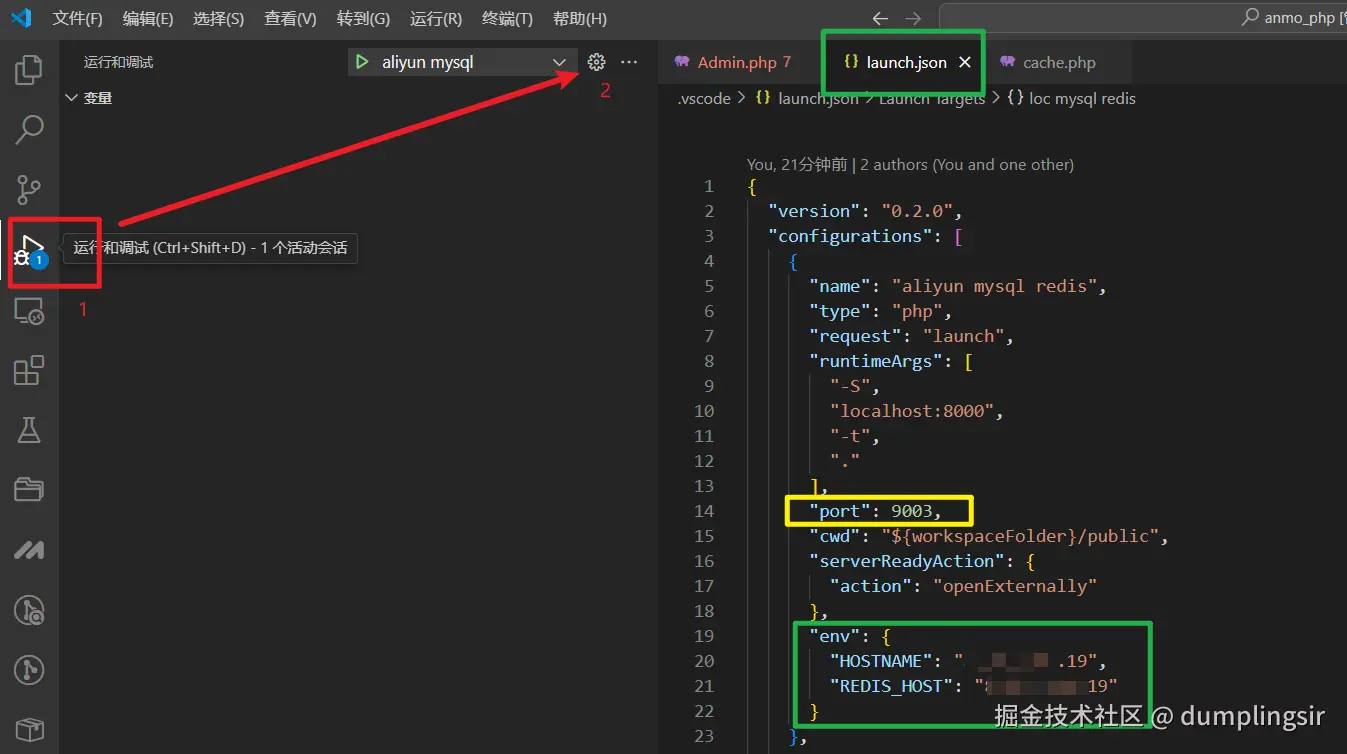
Task: Click the "openExternally" action value
Action: 1015,586
